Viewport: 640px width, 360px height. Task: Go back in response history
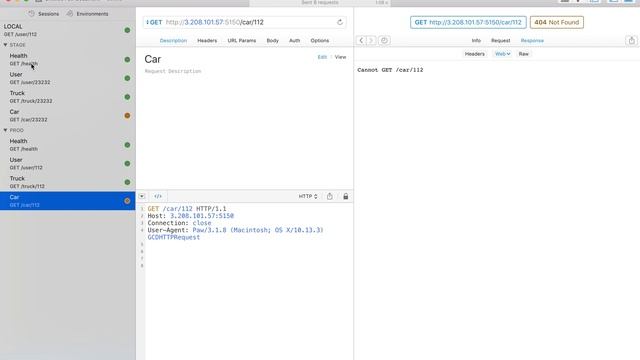[x=361, y=40]
